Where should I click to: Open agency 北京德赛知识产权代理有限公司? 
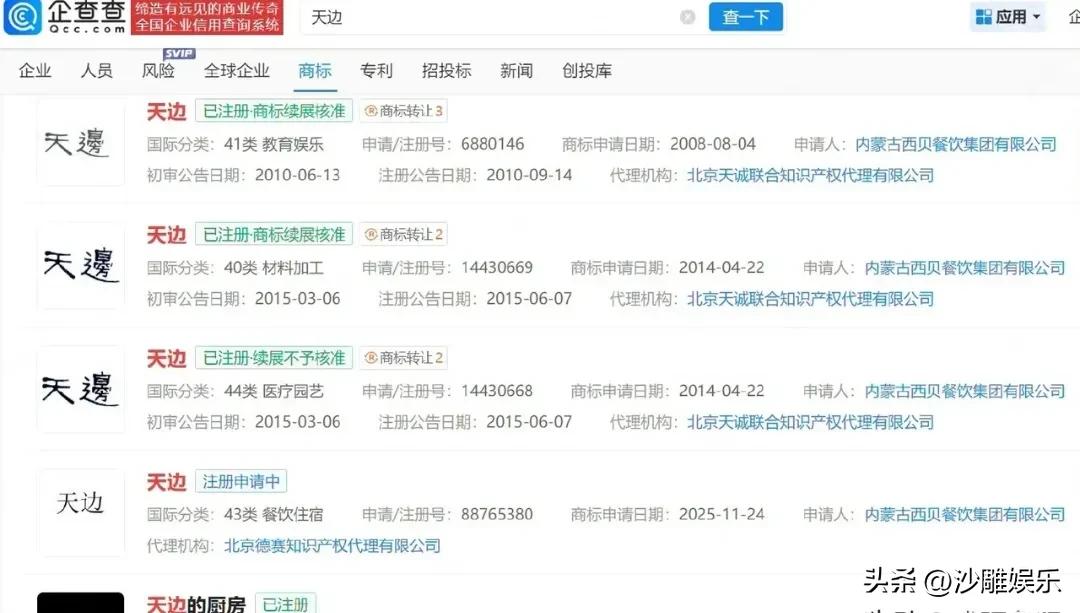click(x=332, y=546)
